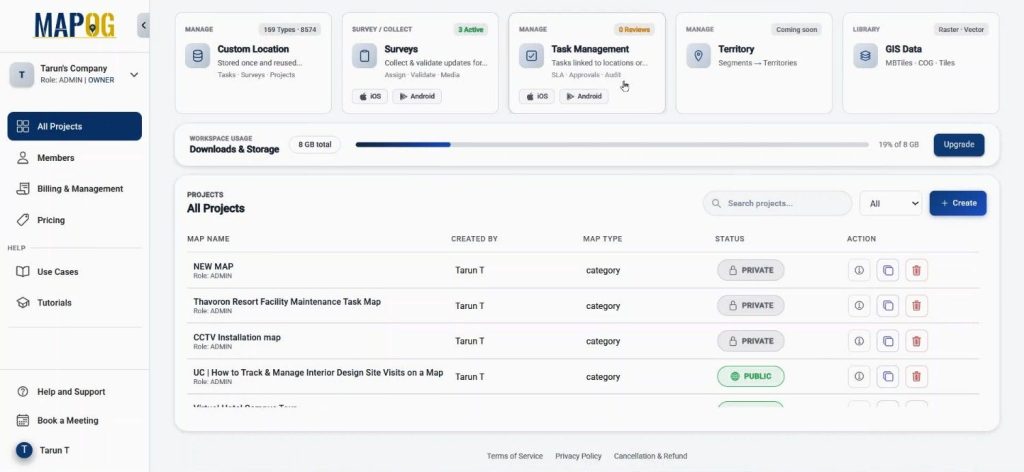Image resolution: width=1024 pixels, height=472 pixels.
Task: Click the PRIVATE status of CCTV Installation map
Action: [x=751, y=341]
